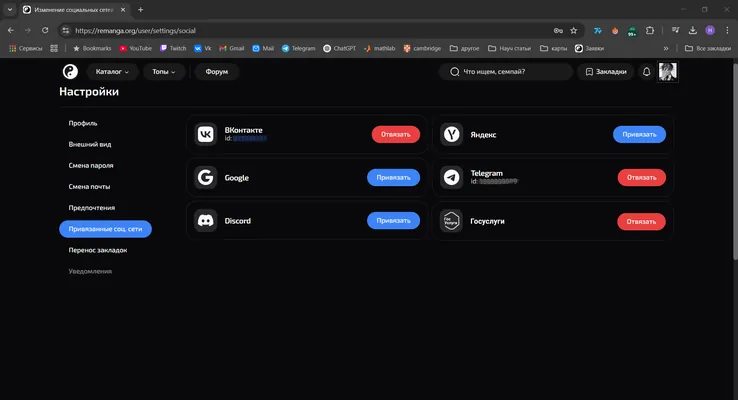Click the Telegram paper-plane icon

(x=451, y=177)
